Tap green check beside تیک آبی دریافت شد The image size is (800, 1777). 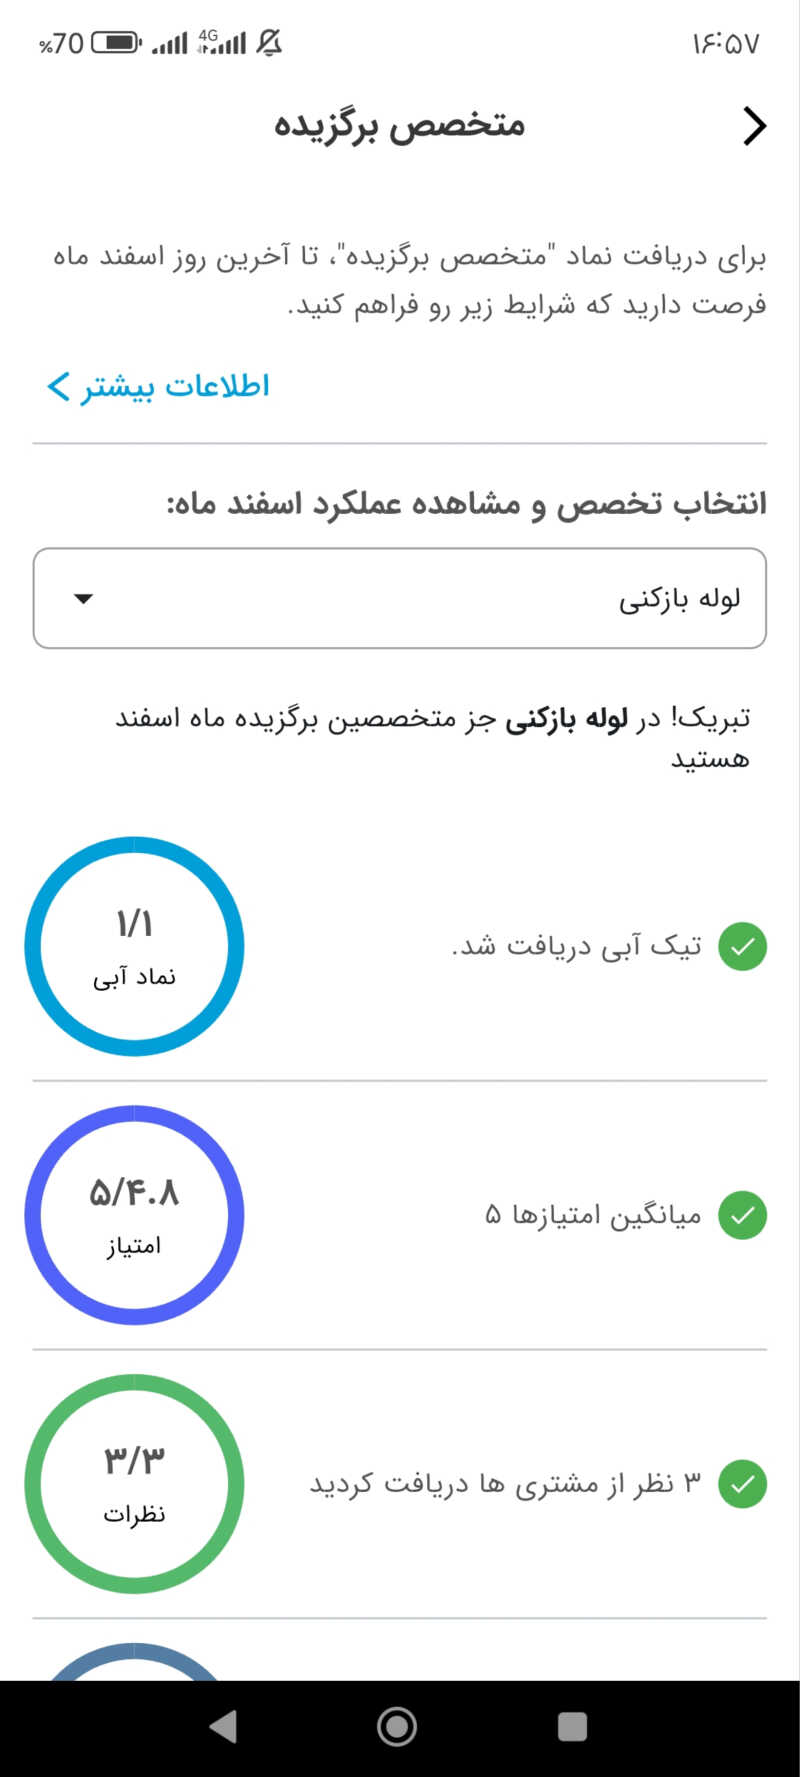[742, 946]
